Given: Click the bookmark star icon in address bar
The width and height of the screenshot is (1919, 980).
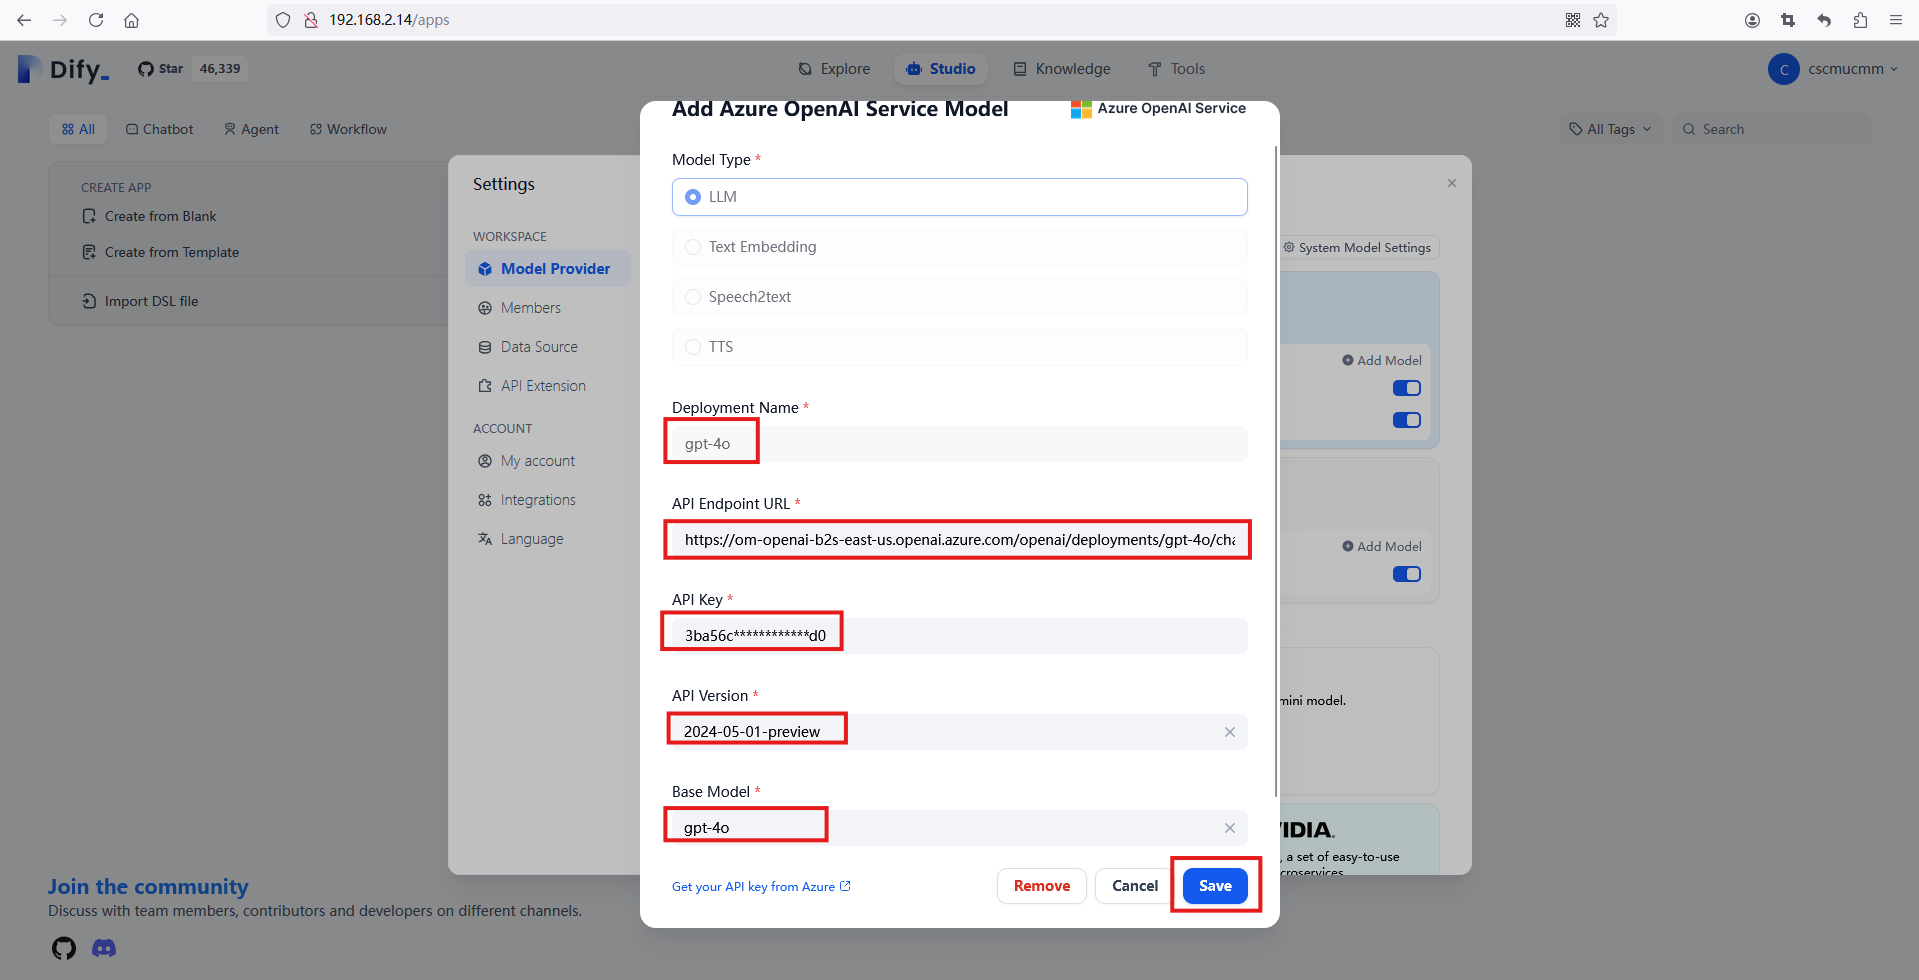Looking at the screenshot, I should coord(1601,20).
